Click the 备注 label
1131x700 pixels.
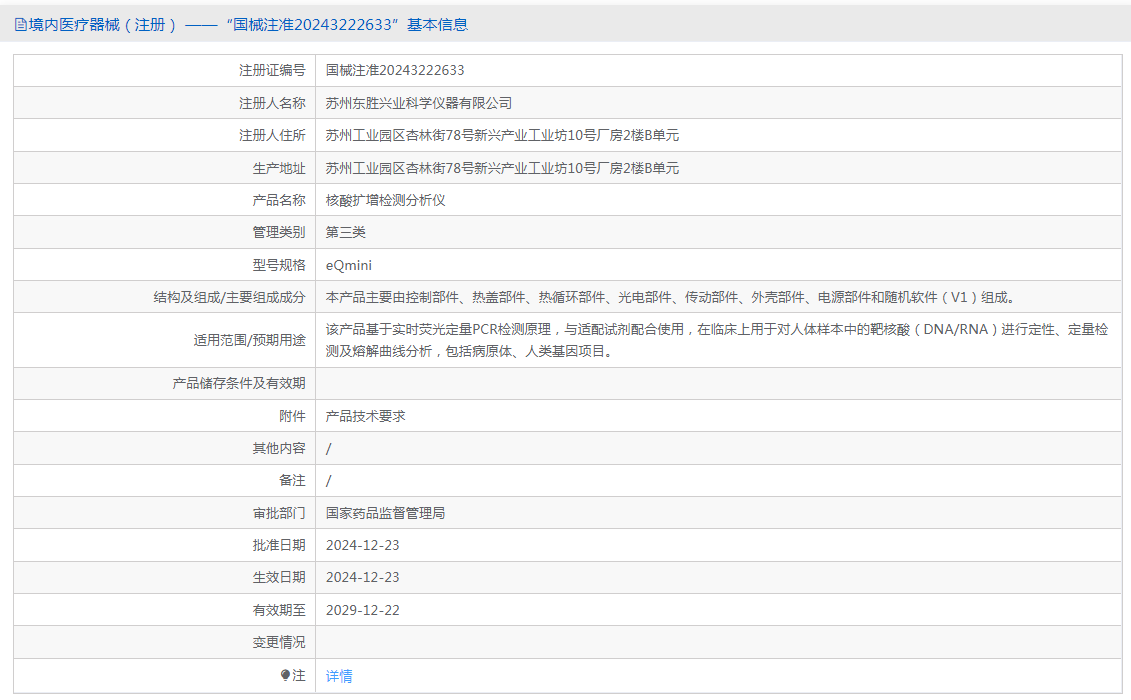point(292,480)
